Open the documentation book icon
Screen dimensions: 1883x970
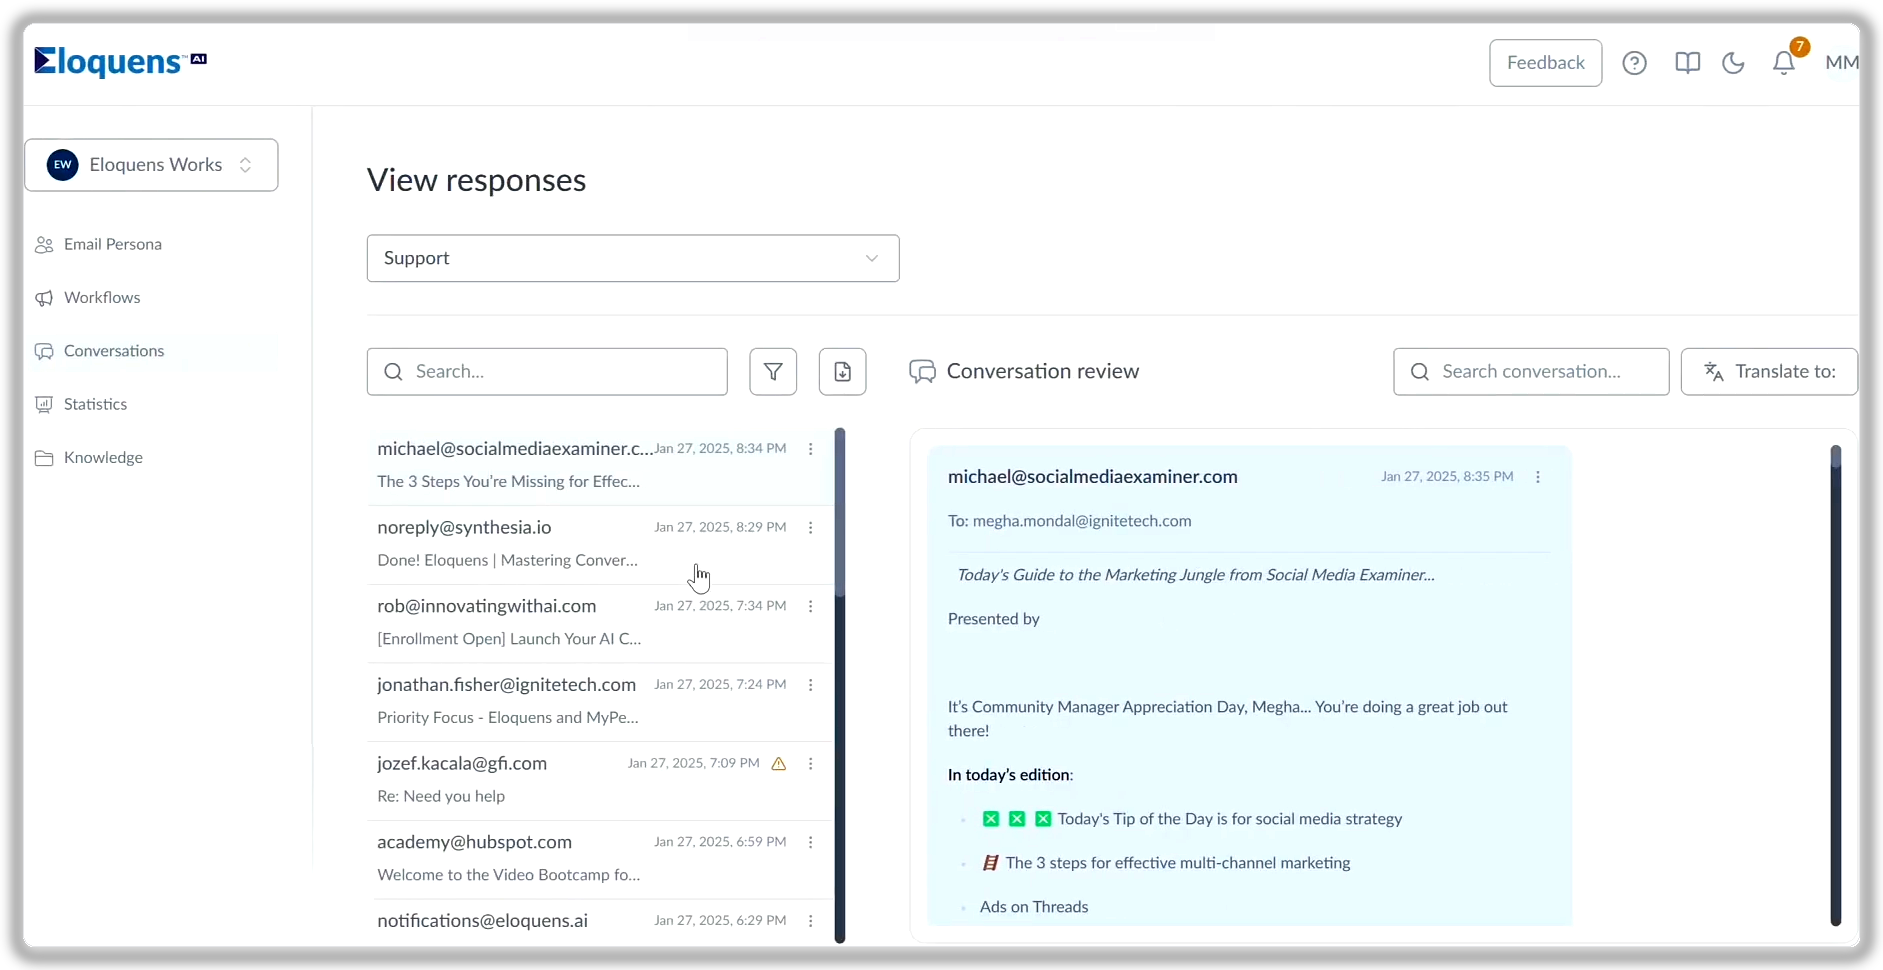coord(1688,63)
